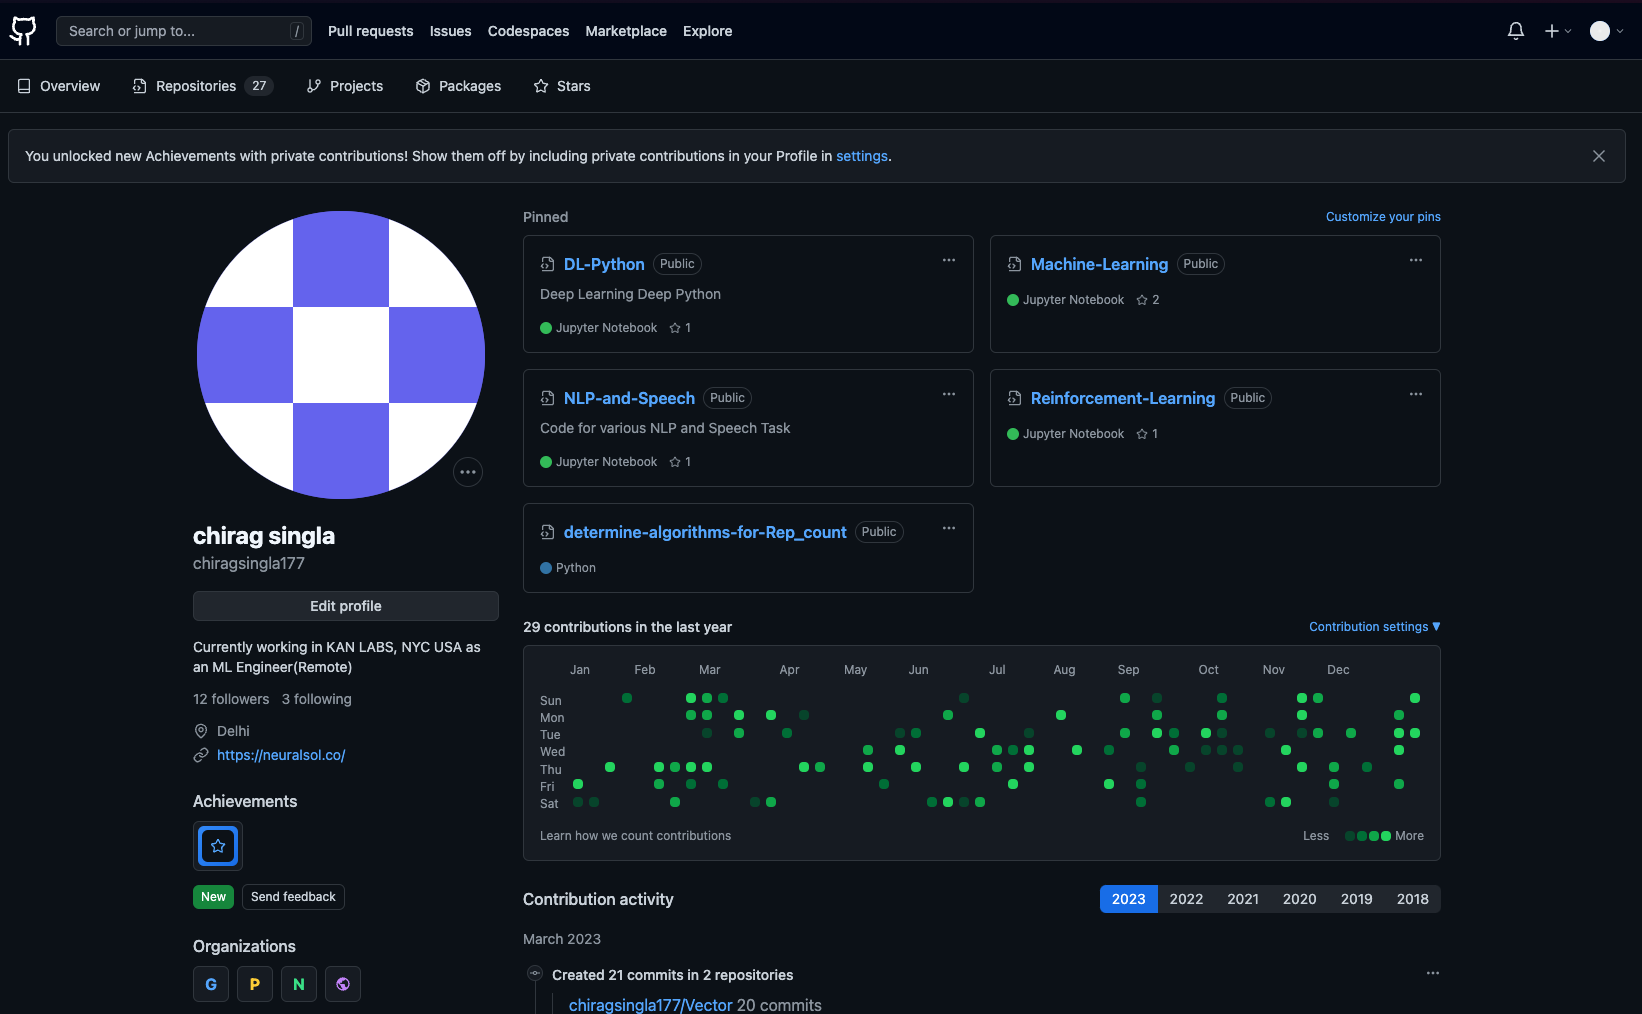Viewport: 1642px width, 1014px height.
Task: Click the star achievement badge
Action: coord(218,846)
